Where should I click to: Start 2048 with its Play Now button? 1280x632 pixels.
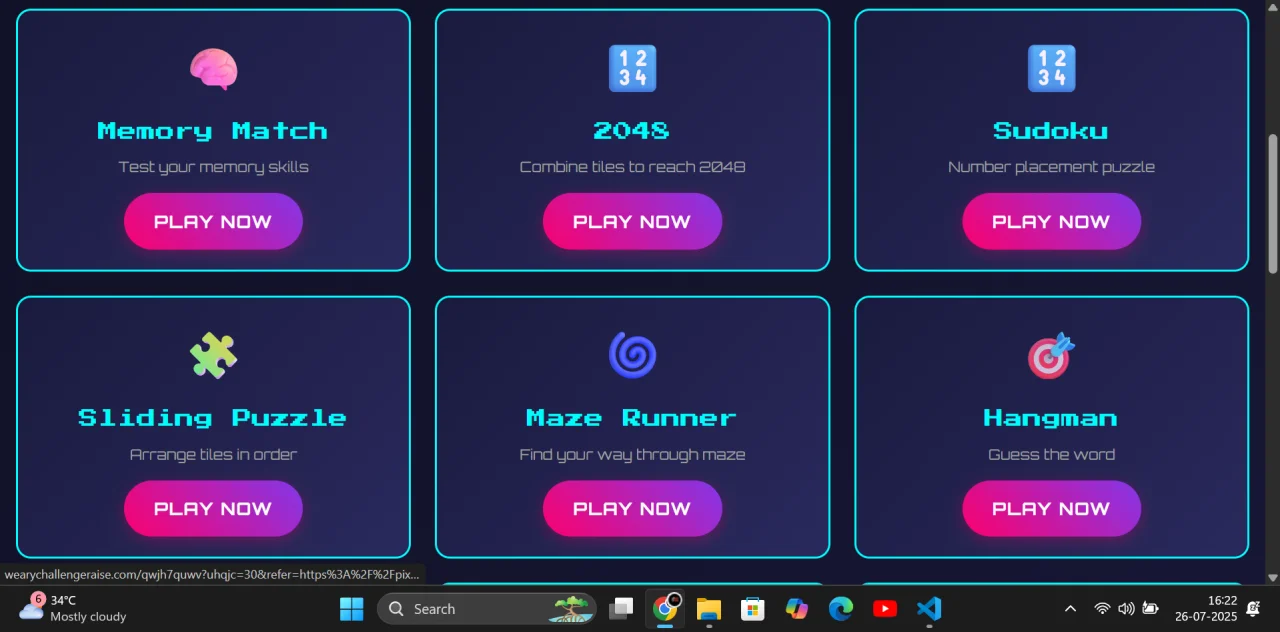coord(632,221)
